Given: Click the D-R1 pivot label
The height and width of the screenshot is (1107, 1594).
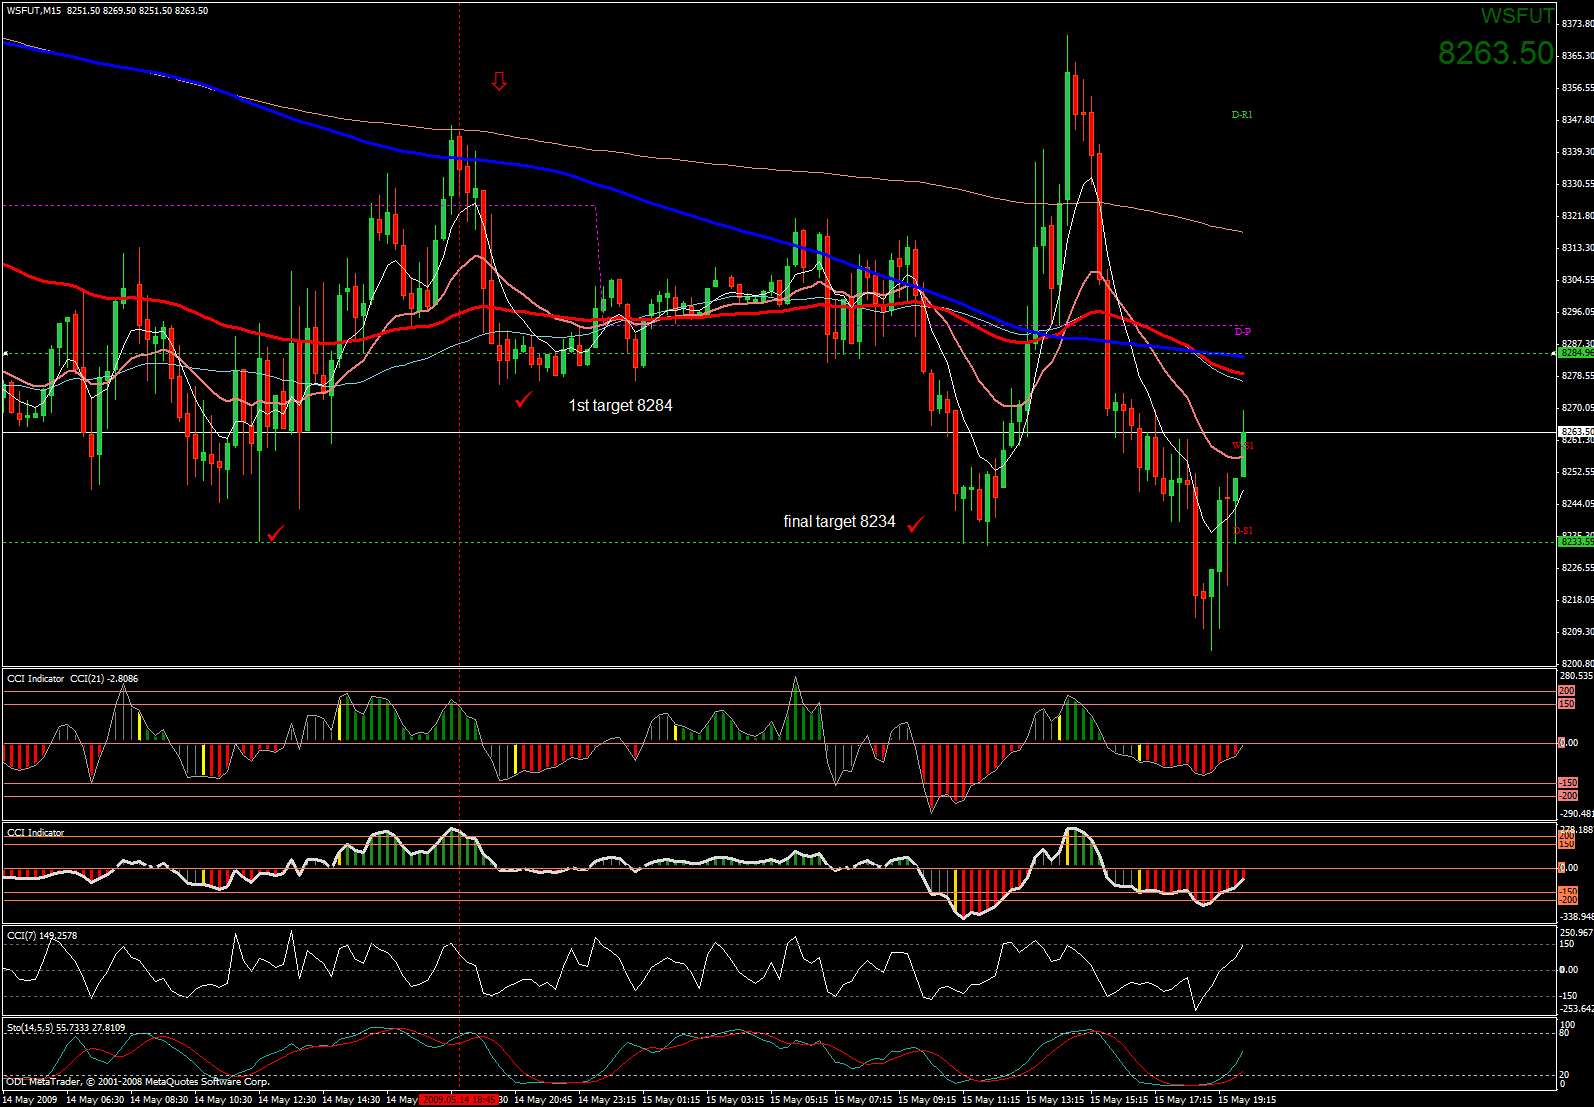Looking at the screenshot, I should pyautogui.click(x=1242, y=115).
